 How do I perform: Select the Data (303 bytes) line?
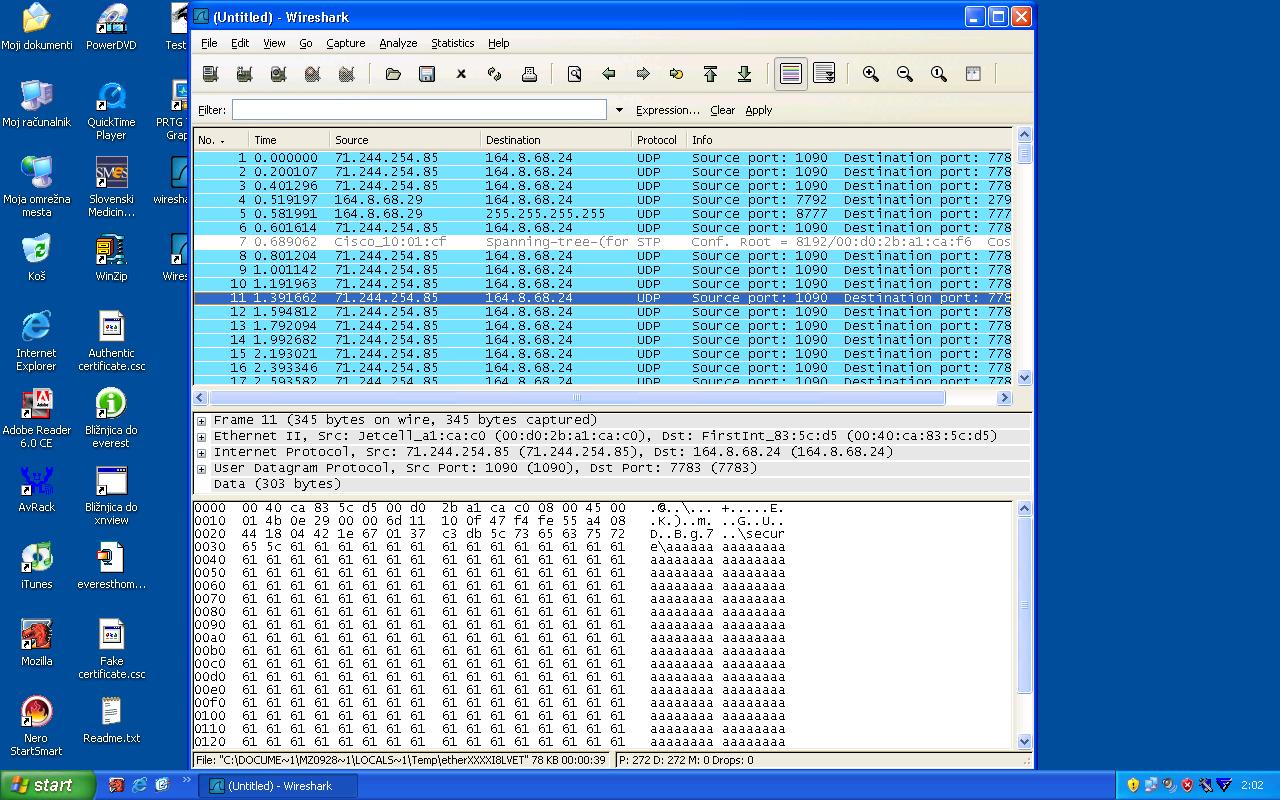click(x=277, y=484)
